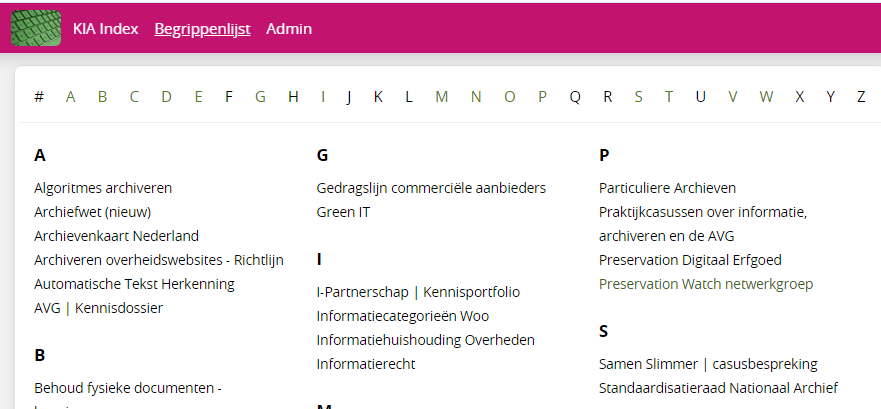Screen dimensions: 881x409
Task: Open Samen Slimmer | casusbespreking link
Action: (x=708, y=363)
